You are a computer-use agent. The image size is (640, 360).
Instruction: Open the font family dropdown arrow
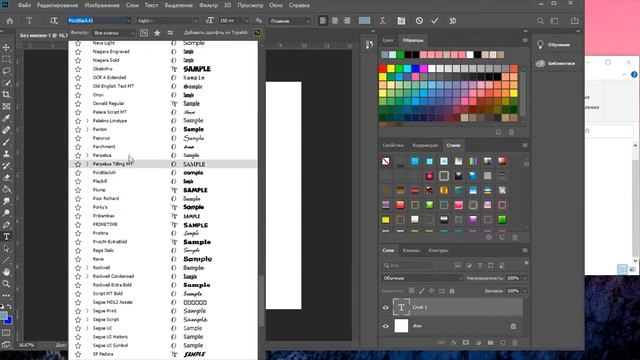pos(128,20)
